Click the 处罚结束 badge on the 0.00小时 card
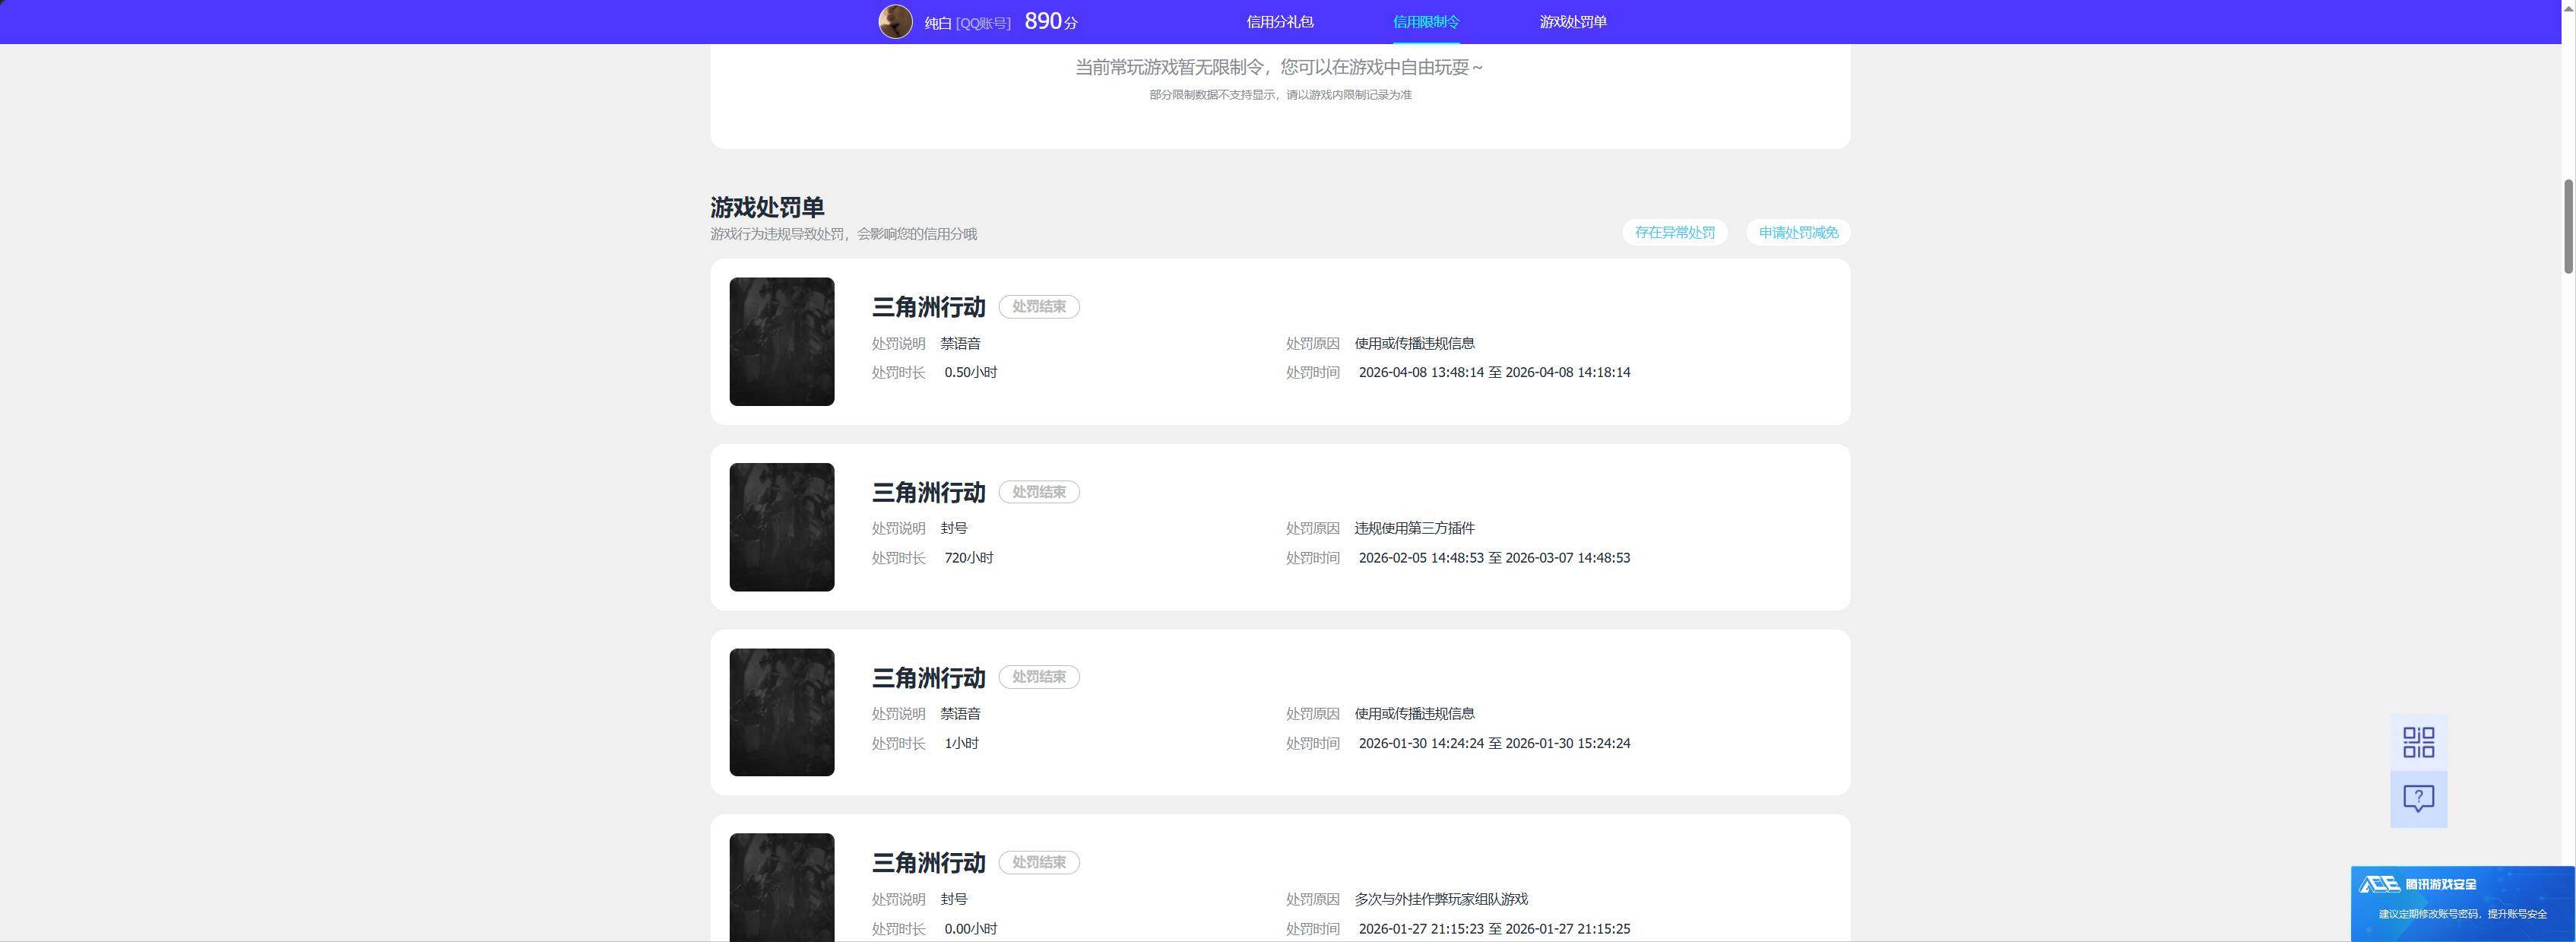The width and height of the screenshot is (2576, 942). coord(1039,862)
